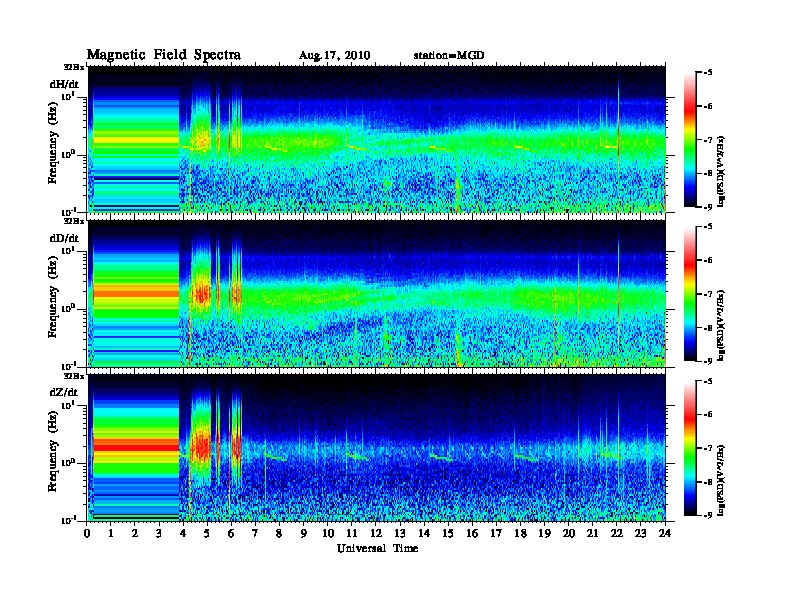This screenshot has width=792, height=612.
Task: Click the "-5" value on dZ/dt colorbar
Action: point(708,381)
